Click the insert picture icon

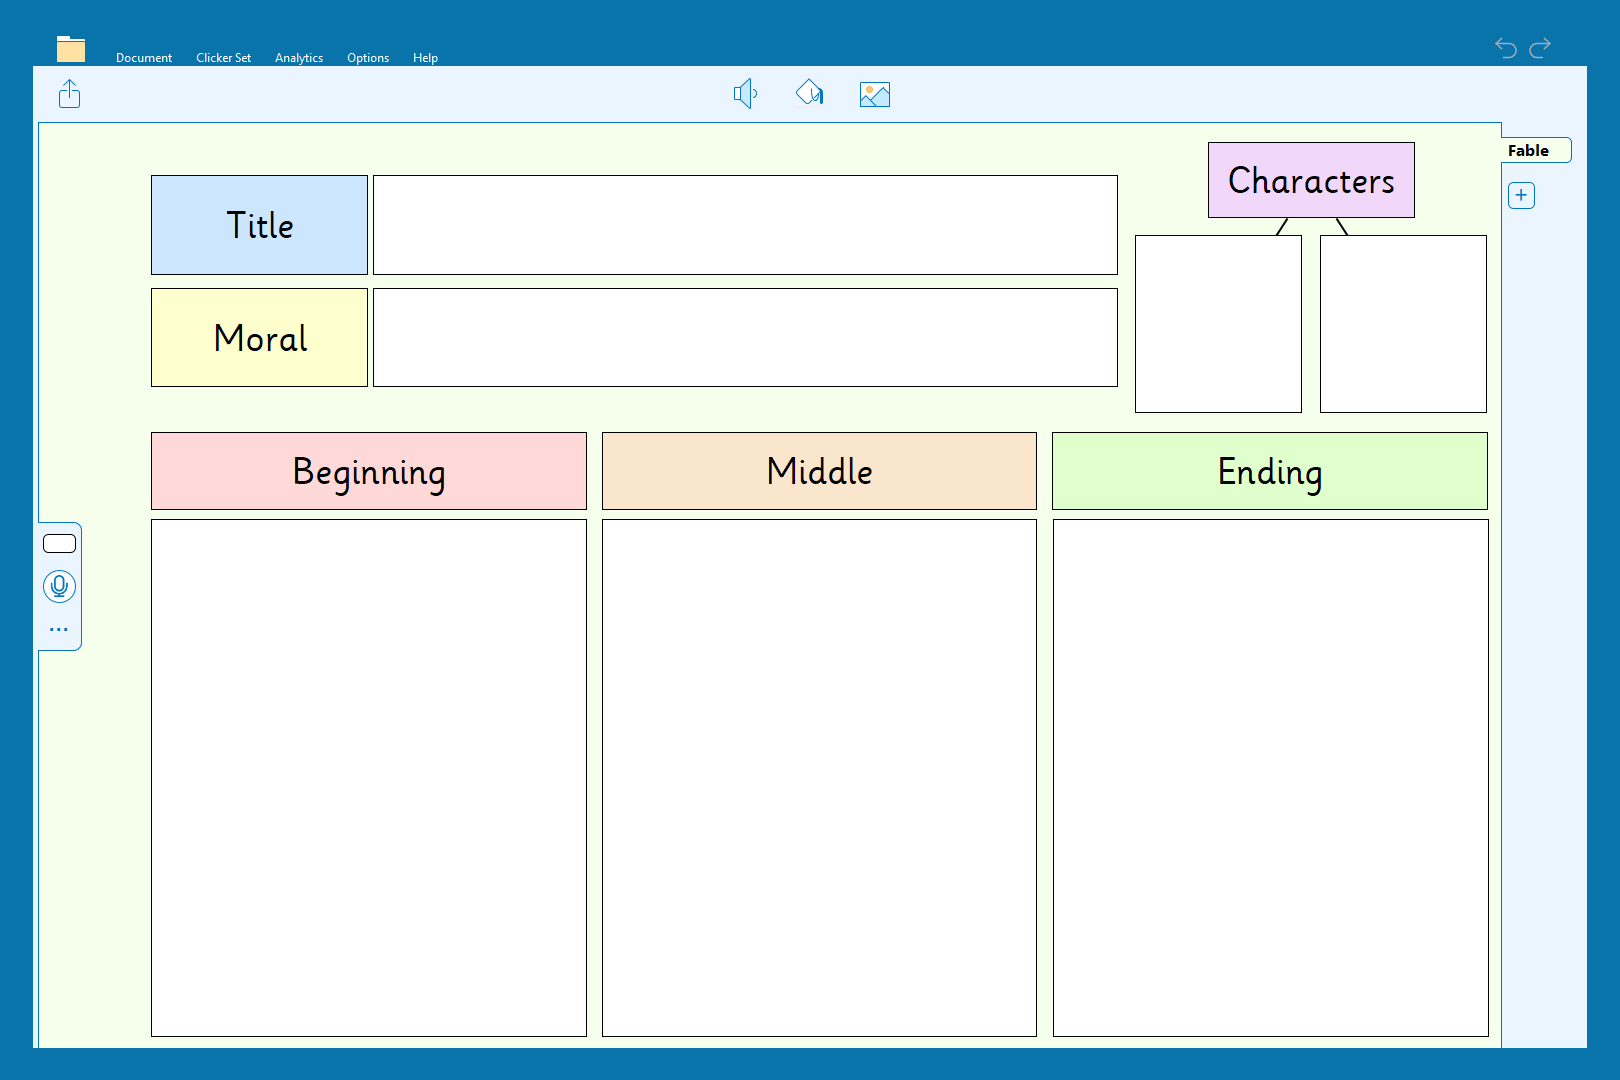[874, 94]
